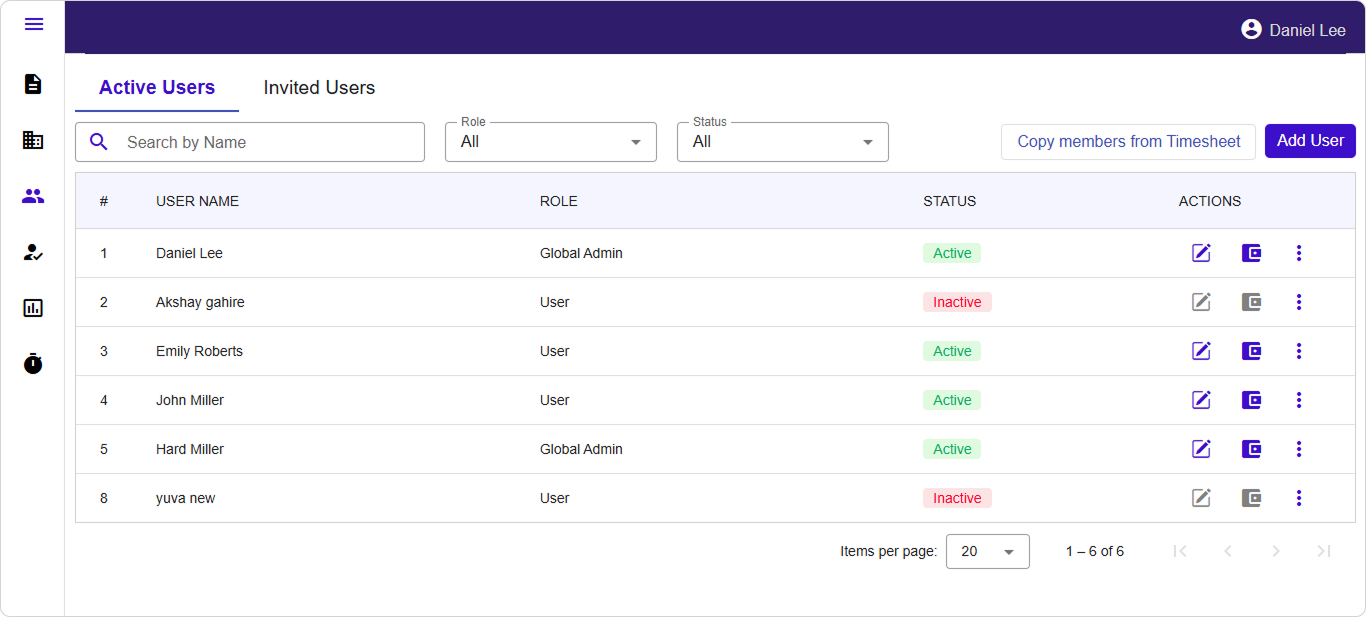Click edit icon for Emily Roberts
Screen dimensions: 1366x617
coord(1201,351)
